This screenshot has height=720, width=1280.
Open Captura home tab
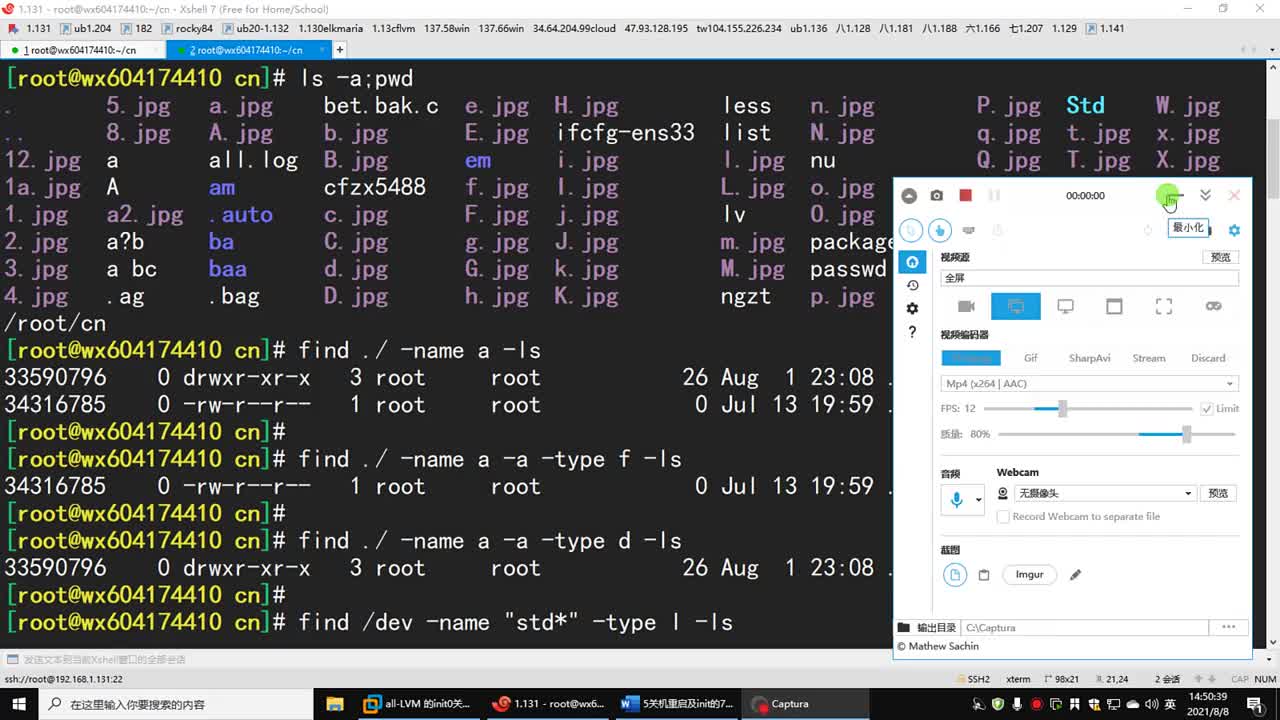911,262
